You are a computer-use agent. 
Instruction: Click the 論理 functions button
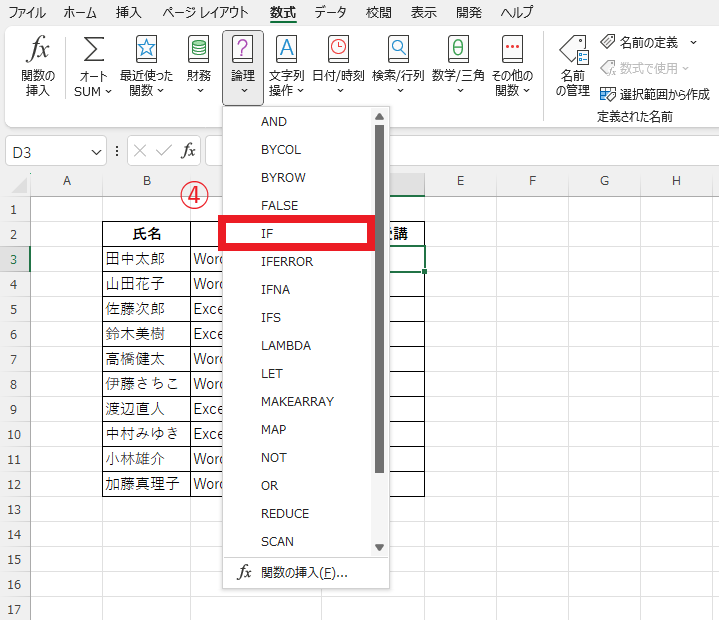243,67
